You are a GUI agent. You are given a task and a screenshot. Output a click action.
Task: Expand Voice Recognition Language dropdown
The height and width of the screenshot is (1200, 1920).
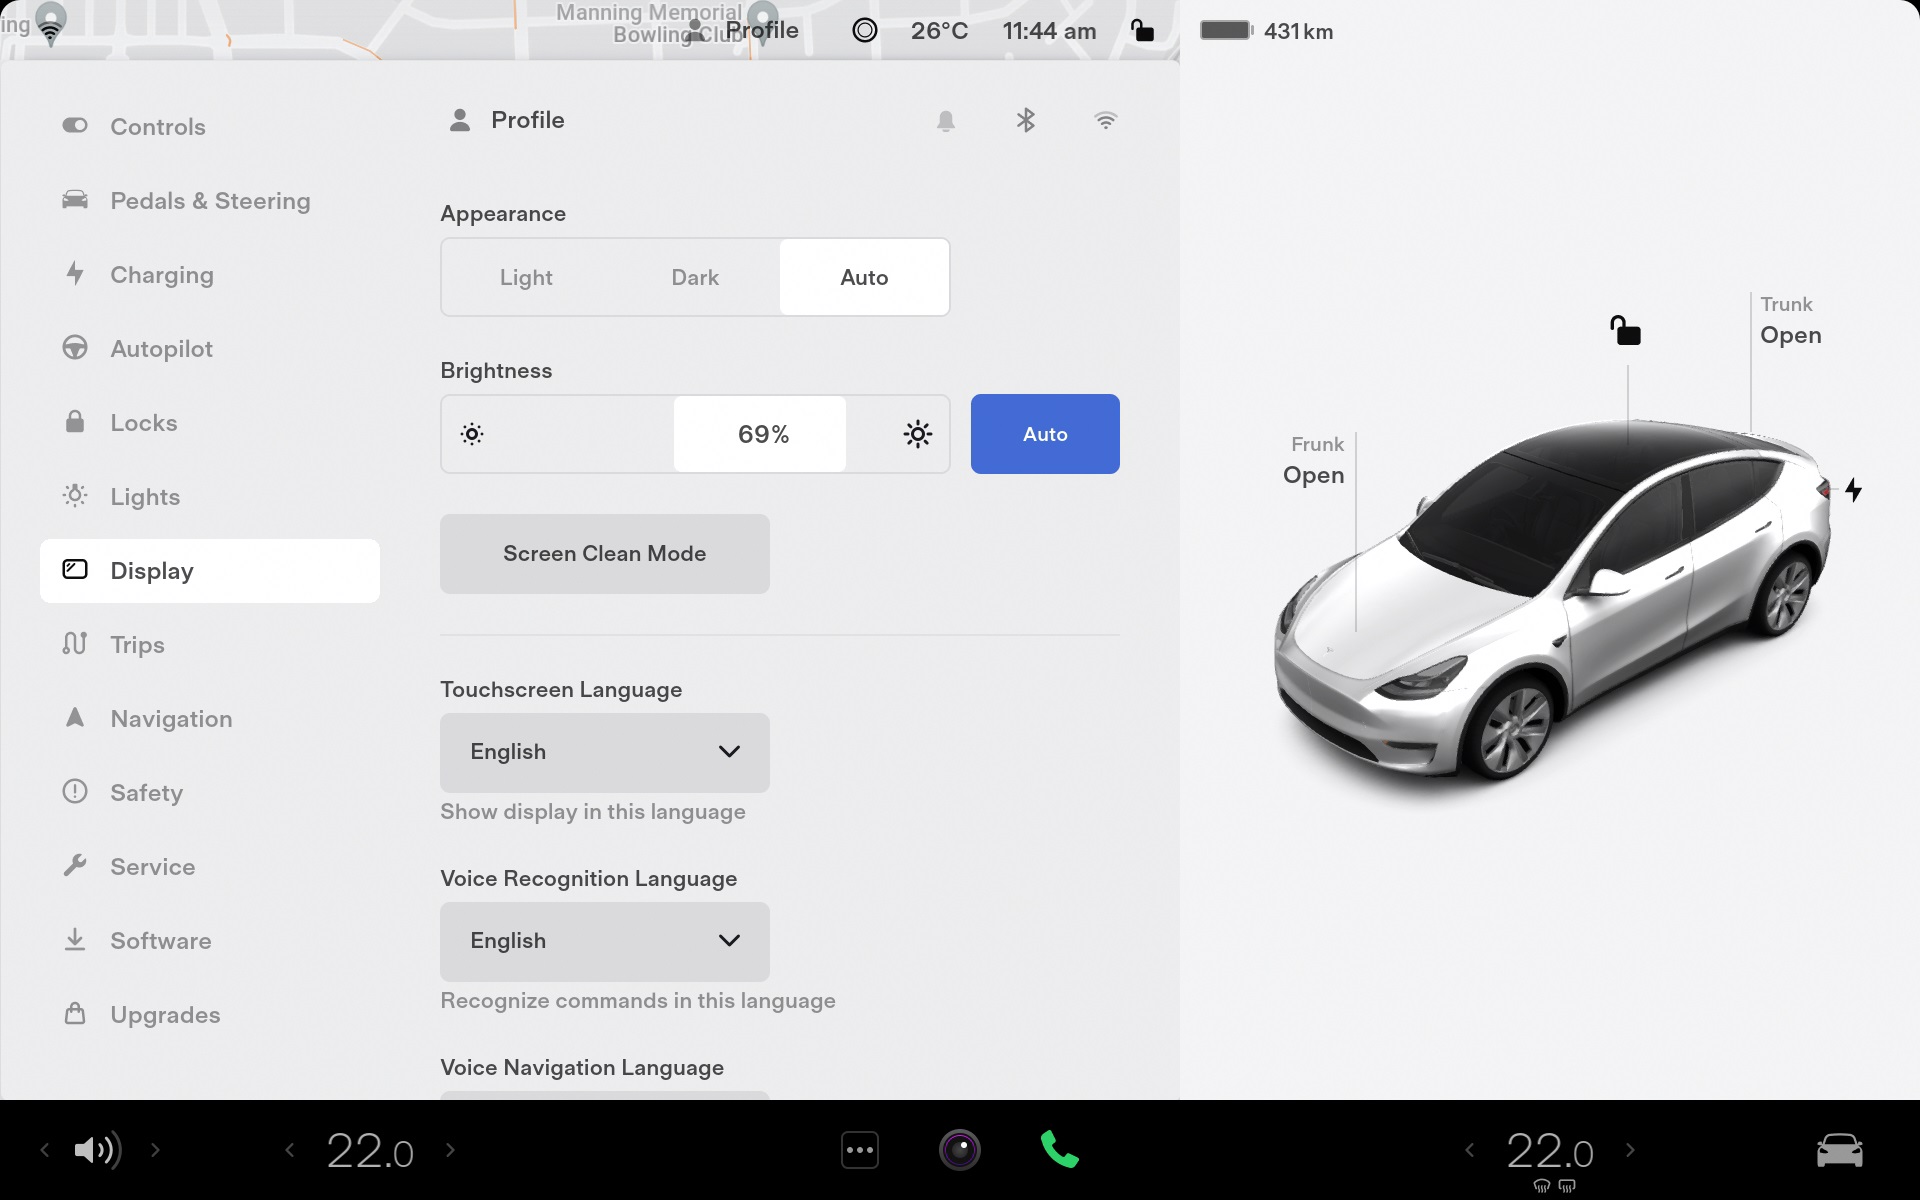pos(605,941)
